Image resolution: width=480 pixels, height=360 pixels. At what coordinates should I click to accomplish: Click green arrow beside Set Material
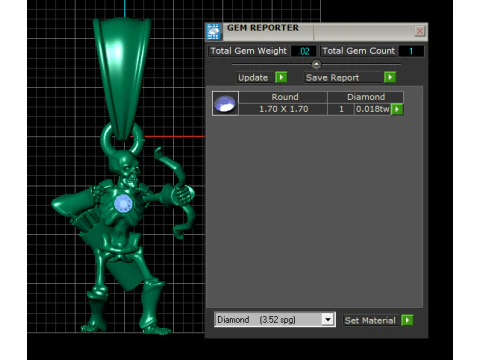click(x=407, y=320)
